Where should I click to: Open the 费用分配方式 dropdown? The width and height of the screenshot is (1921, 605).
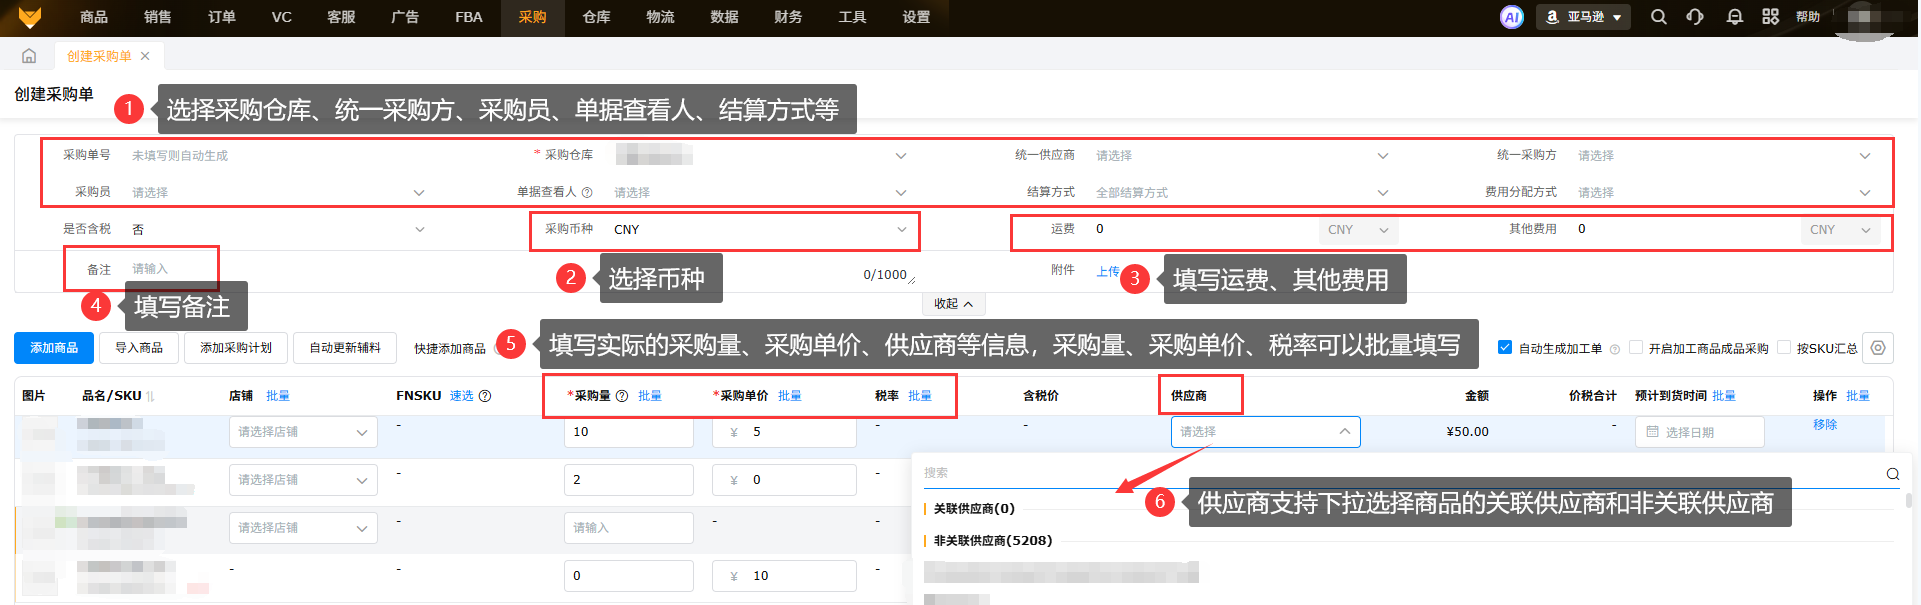(x=1725, y=192)
